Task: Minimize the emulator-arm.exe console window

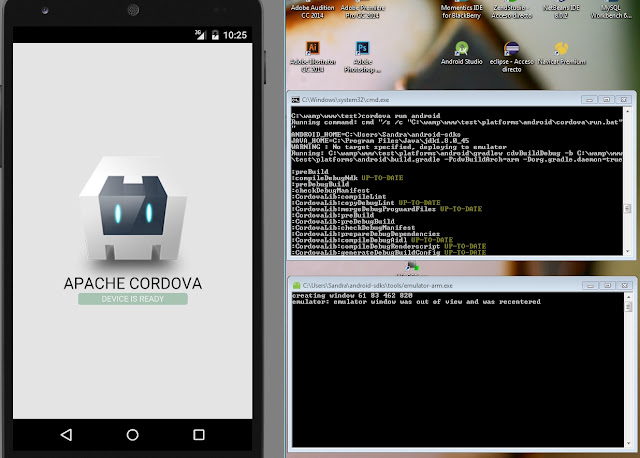Action: [590, 285]
